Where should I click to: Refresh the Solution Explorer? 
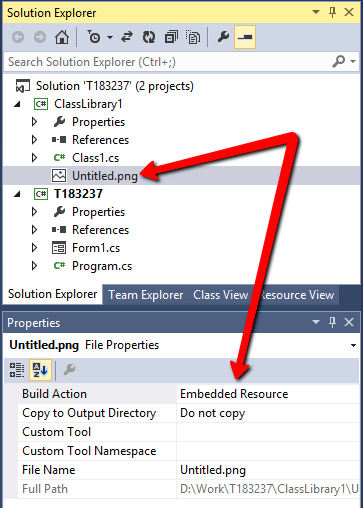coord(149,37)
